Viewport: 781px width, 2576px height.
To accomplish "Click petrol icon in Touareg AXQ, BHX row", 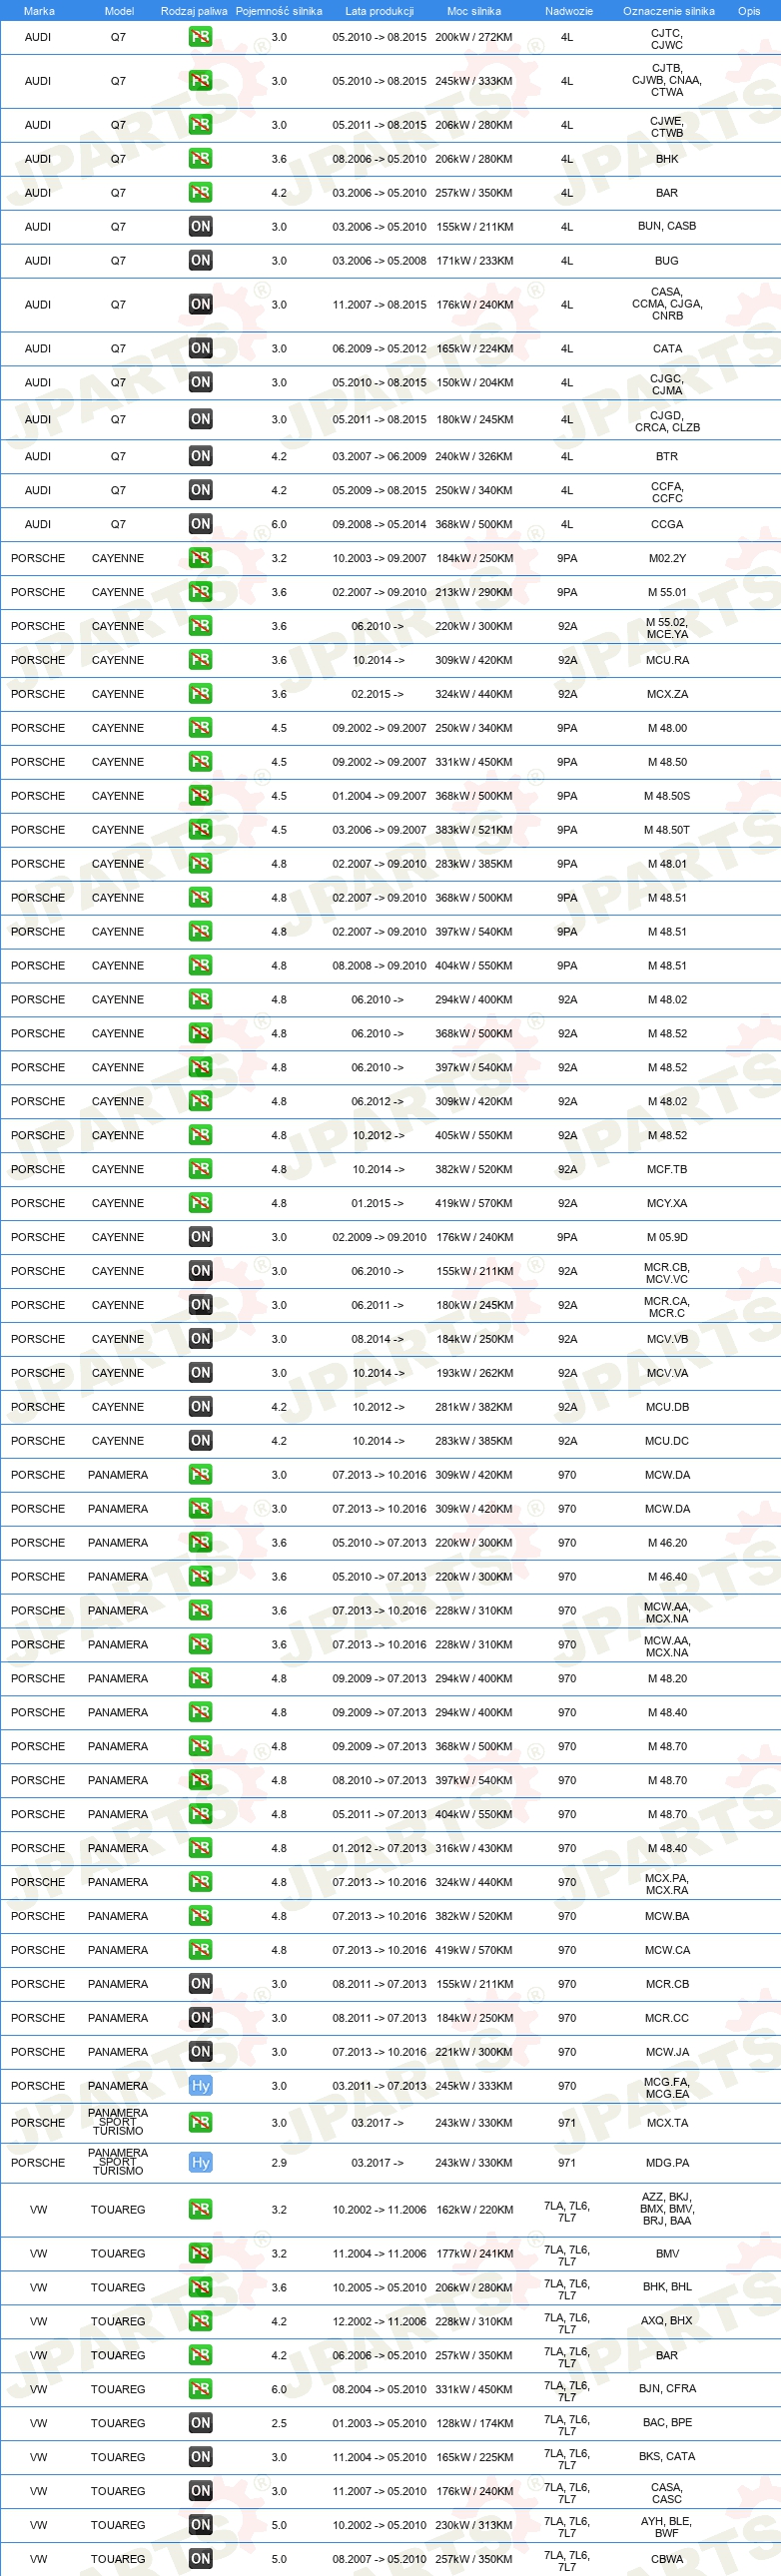I will pos(200,2322).
